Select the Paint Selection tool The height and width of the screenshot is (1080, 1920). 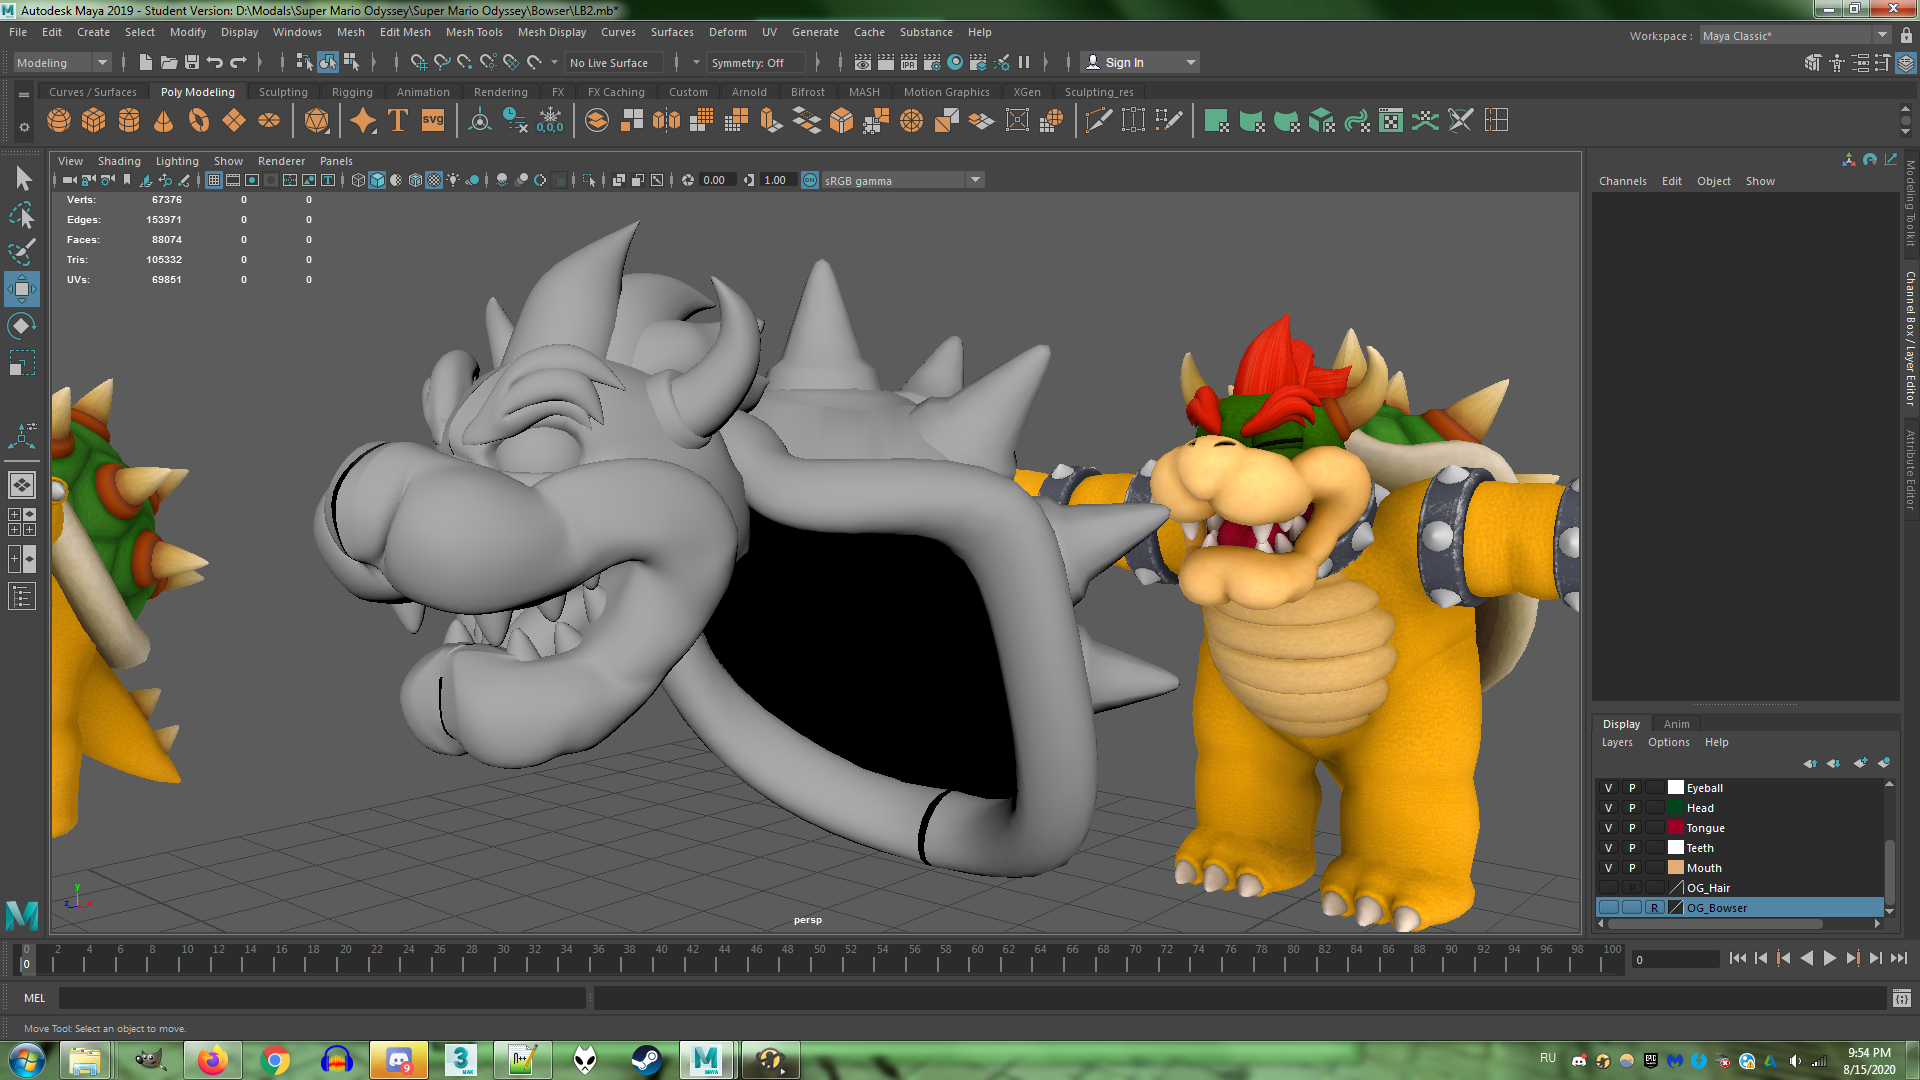tap(22, 252)
